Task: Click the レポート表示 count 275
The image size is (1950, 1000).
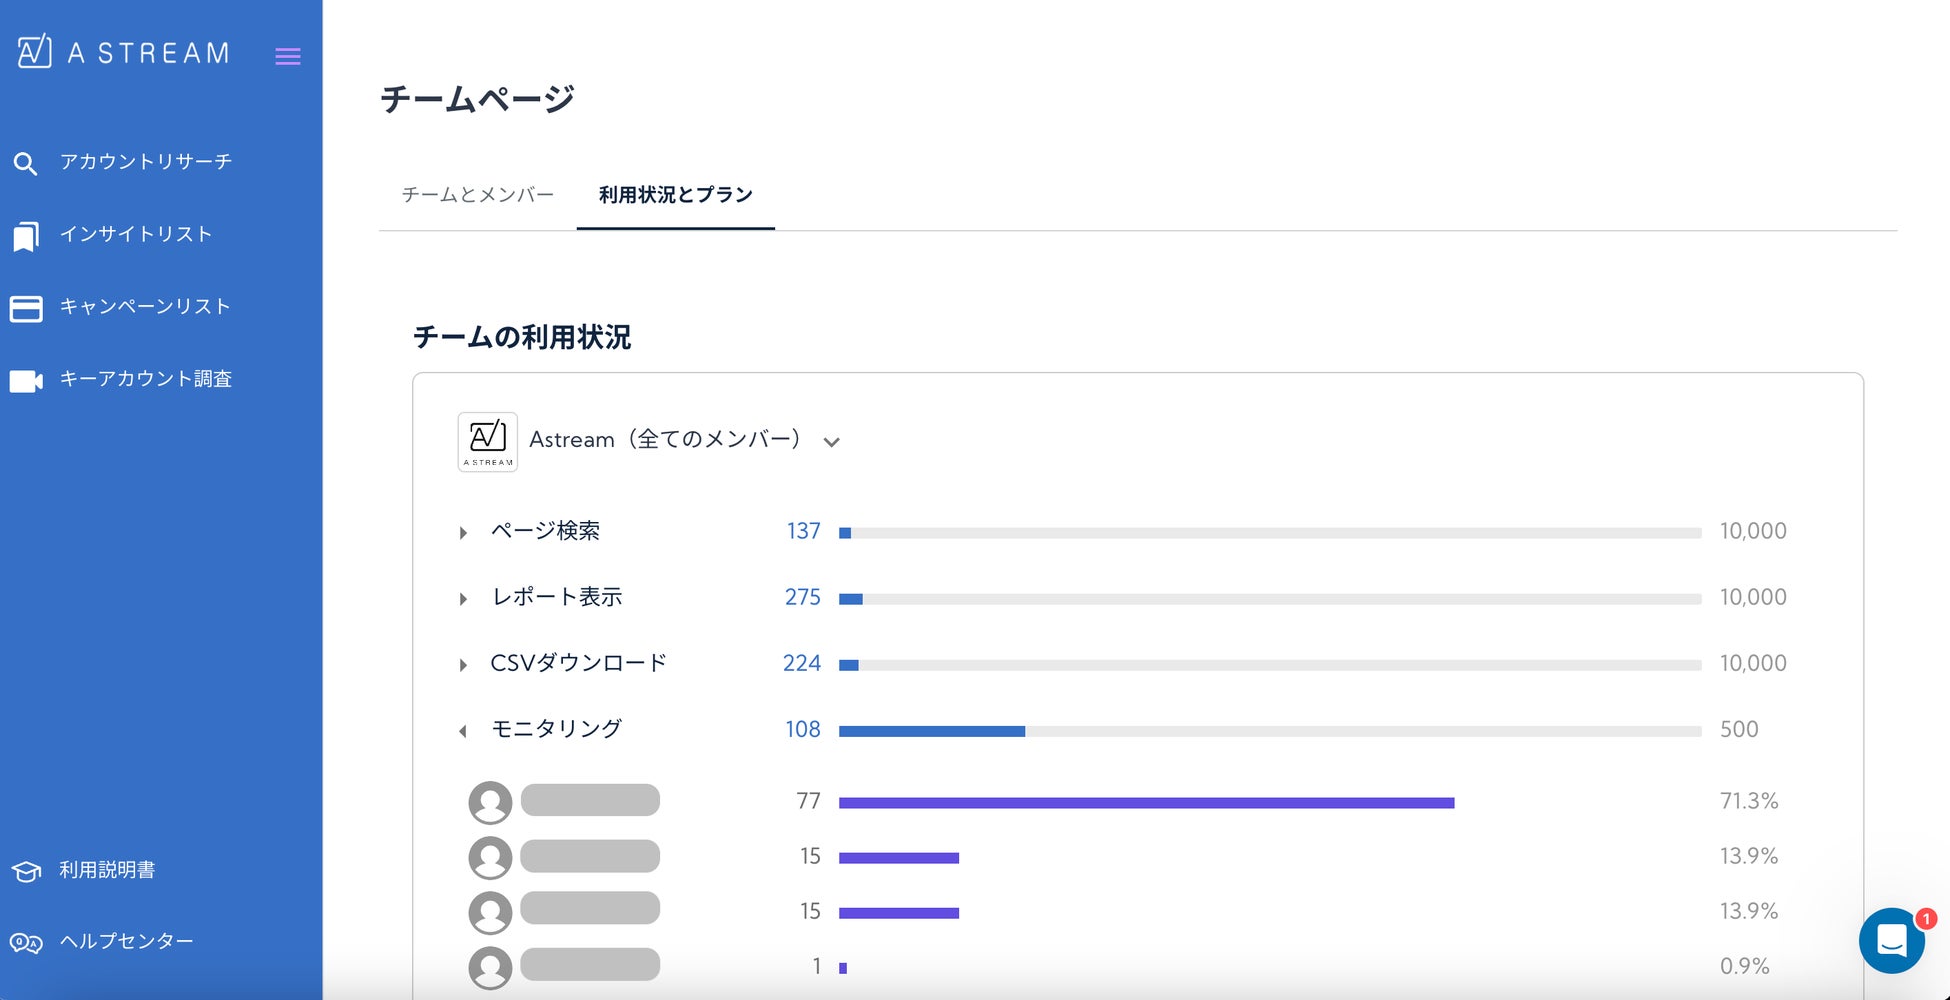Action: (802, 597)
